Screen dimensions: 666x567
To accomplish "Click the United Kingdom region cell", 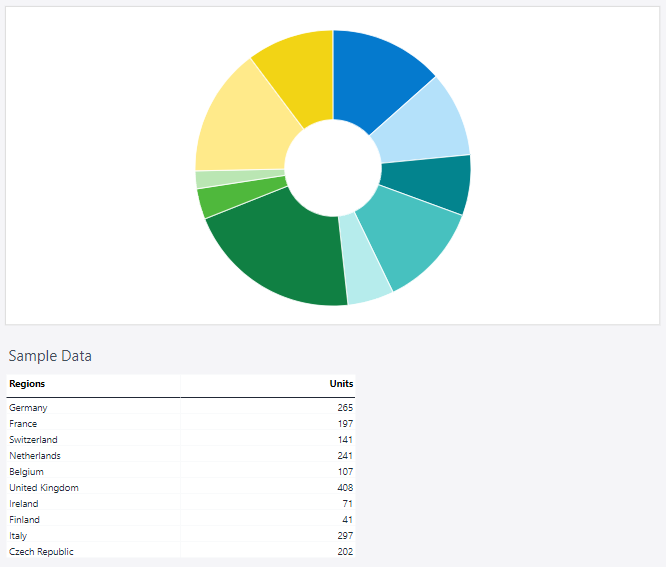I will [44, 488].
